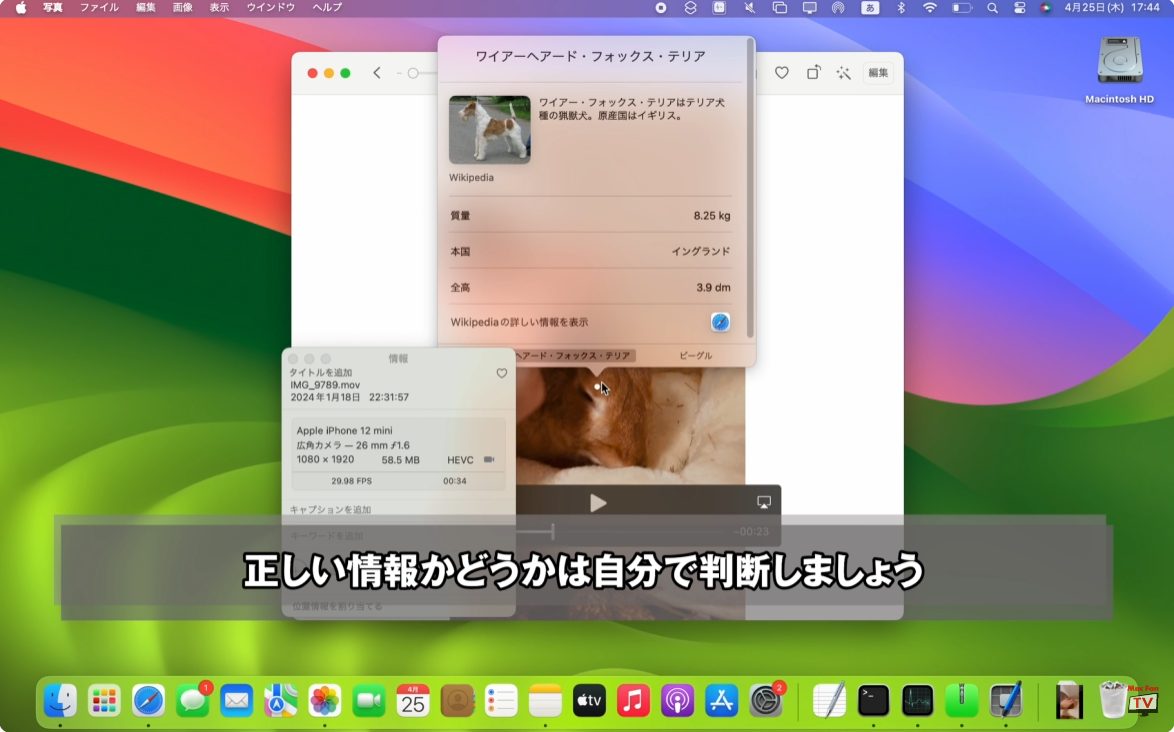This screenshot has height=732, width=1174.
Task: Open Wikipedia details via Safari compass icon
Action: point(720,322)
